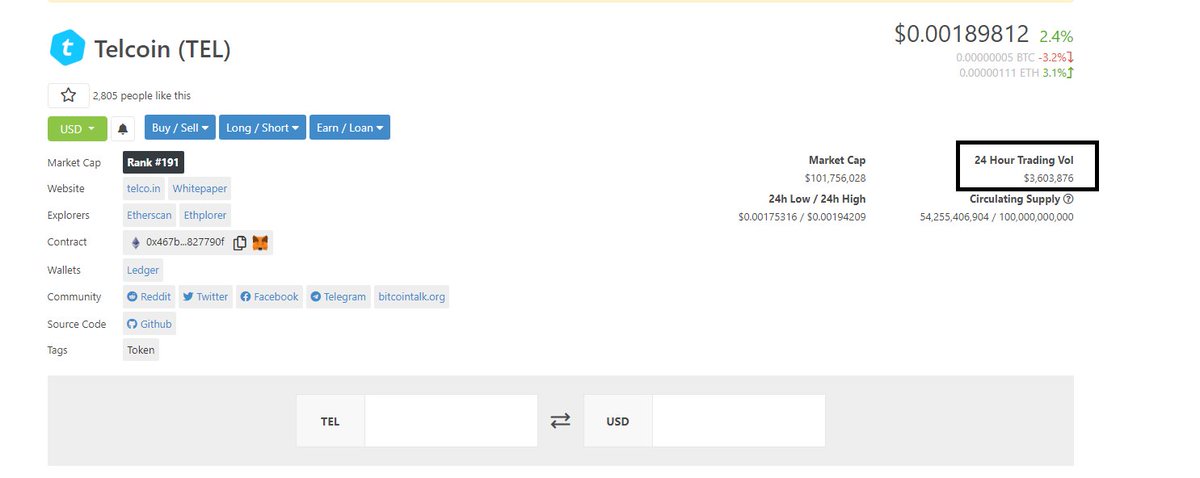The image size is (1200, 478).
Task: Click the Token tag
Action: point(141,350)
